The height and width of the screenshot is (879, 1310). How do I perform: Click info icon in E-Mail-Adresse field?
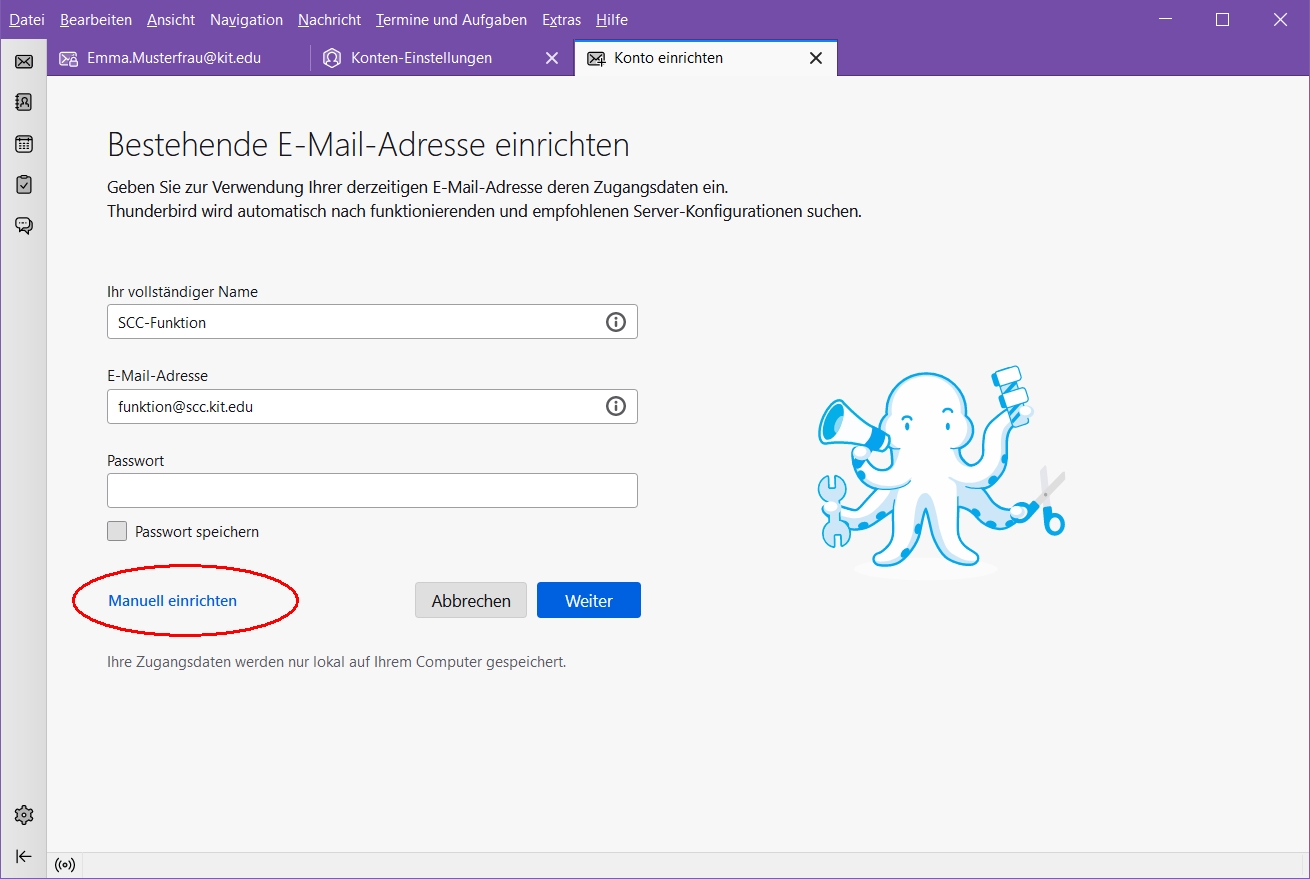pos(616,406)
